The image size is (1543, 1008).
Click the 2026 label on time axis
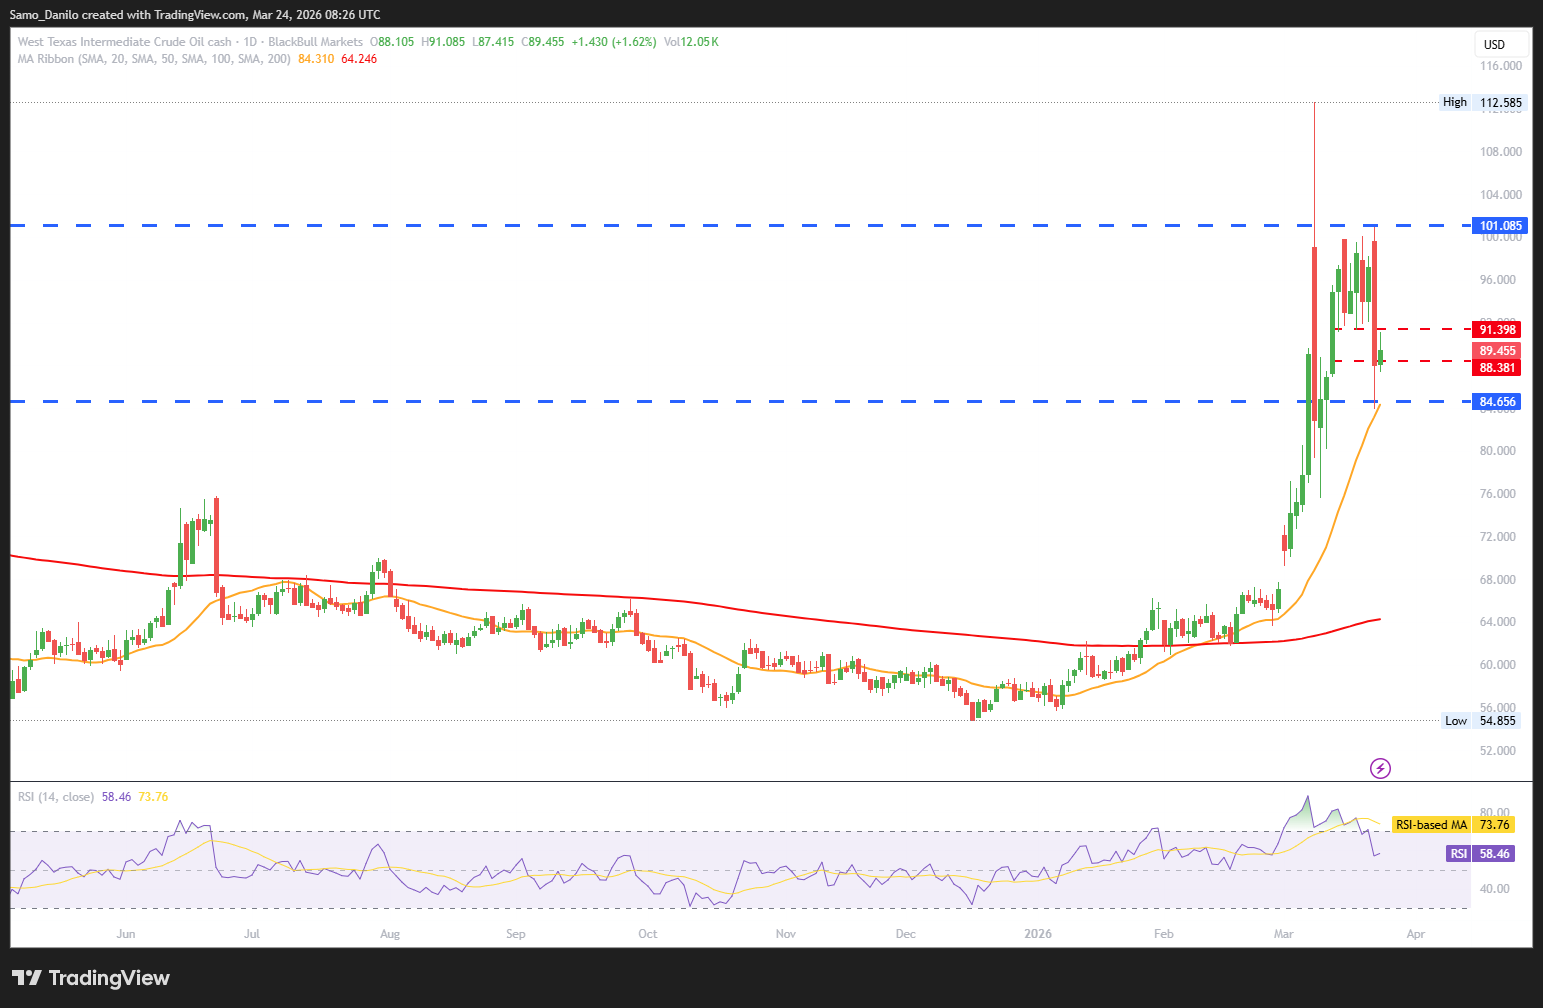(x=1038, y=934)
